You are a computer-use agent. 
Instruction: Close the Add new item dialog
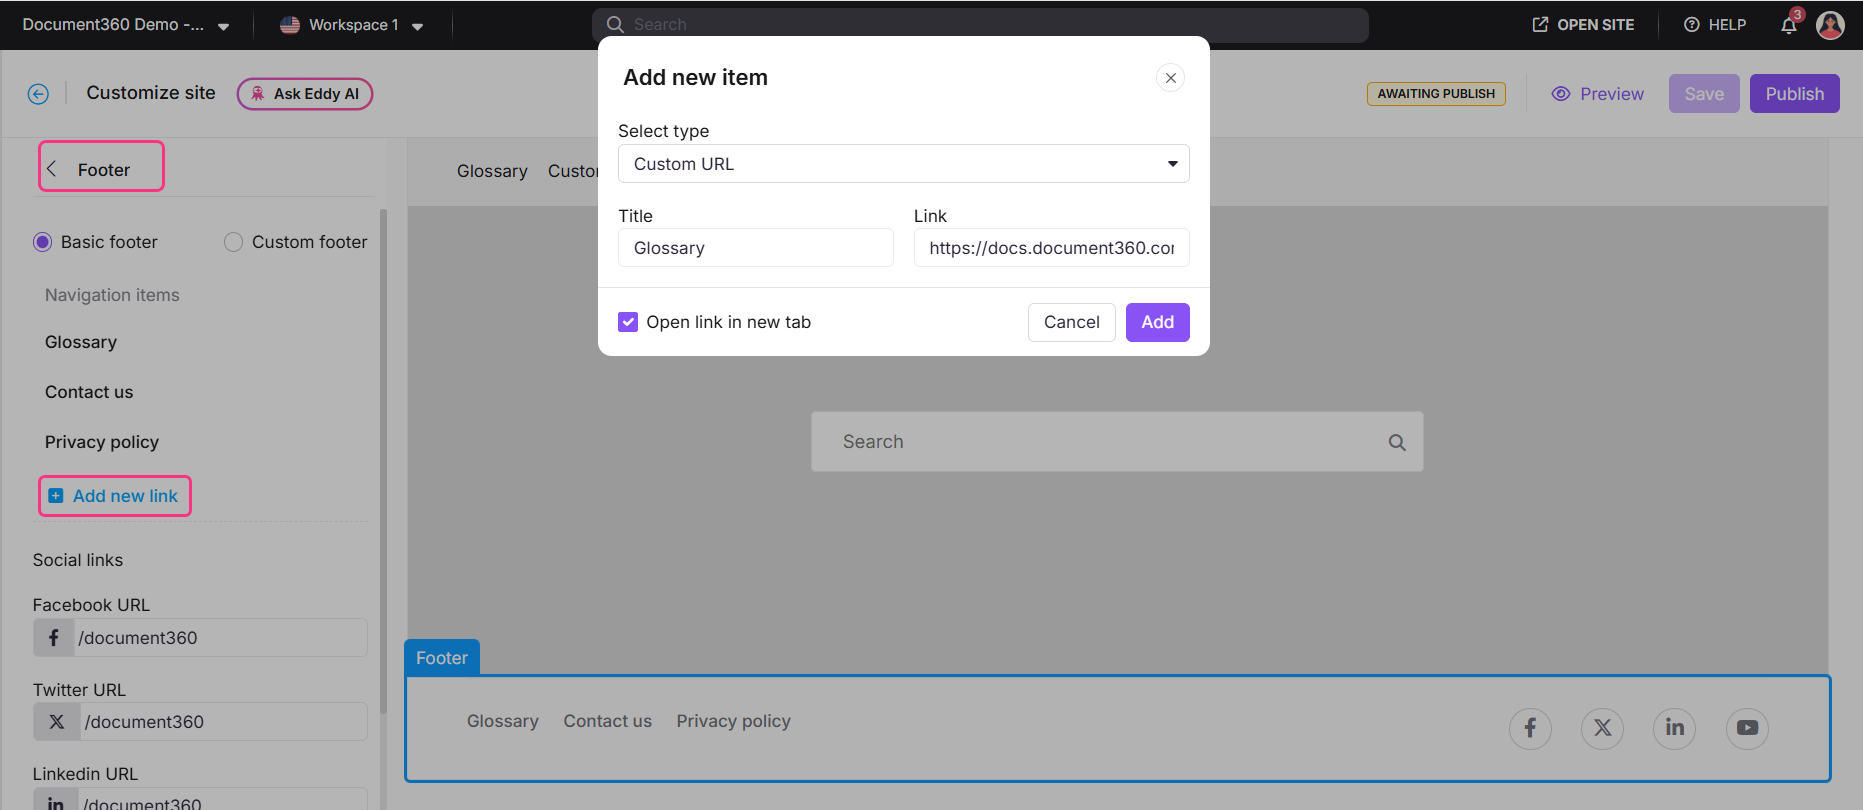click(x=1170, y=78)
